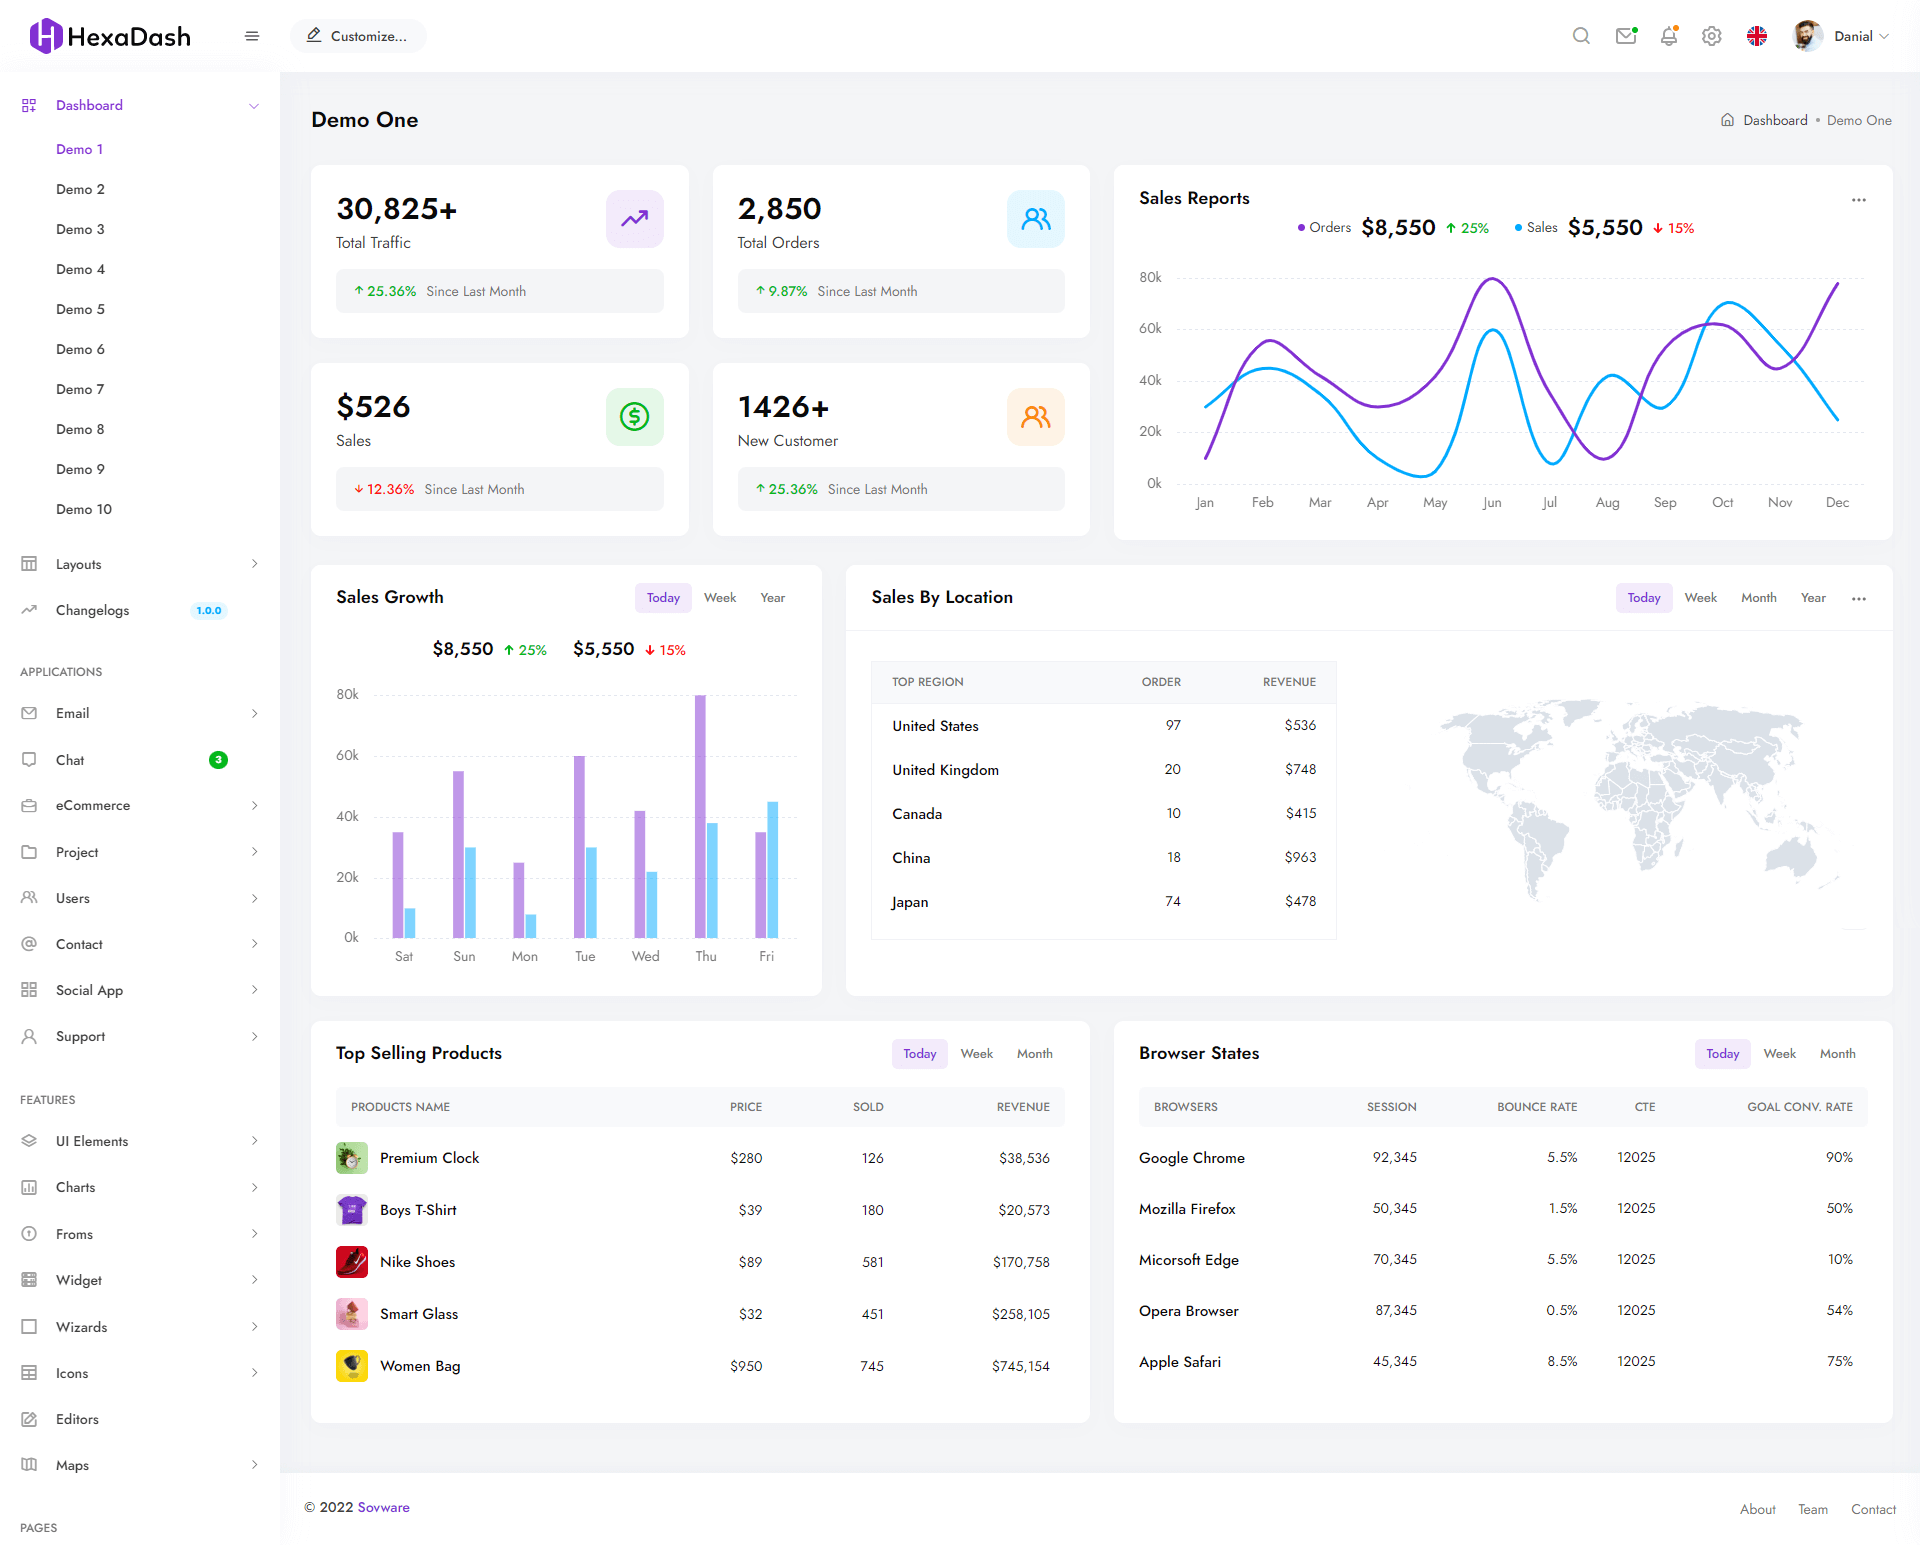1920x1546 pixels.
Task: Open the search magnifier icon
Action: point(1581,36)
